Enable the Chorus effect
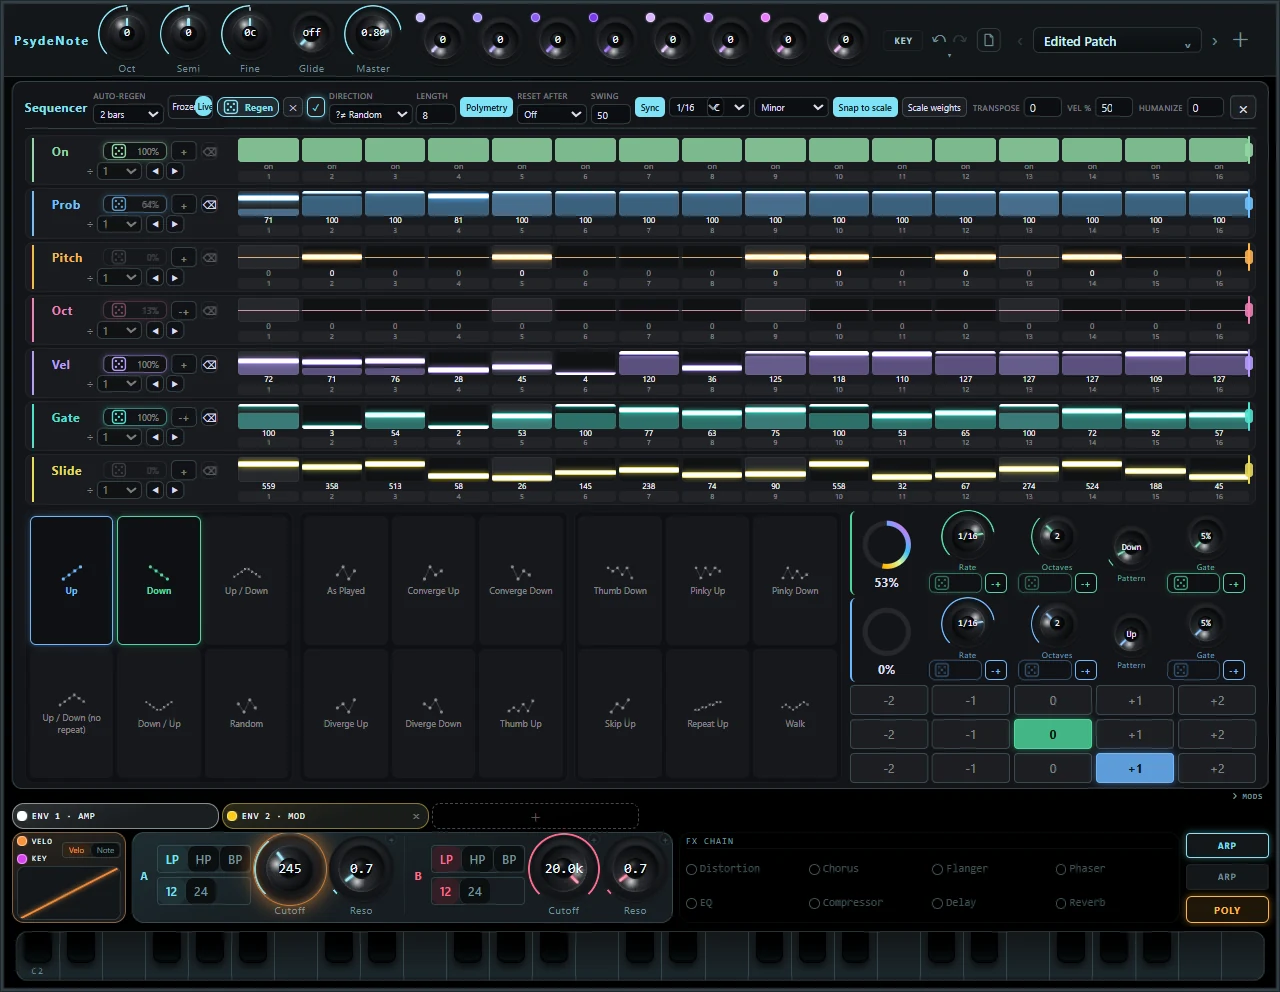 pyautogui.click(x=815, y=869)
